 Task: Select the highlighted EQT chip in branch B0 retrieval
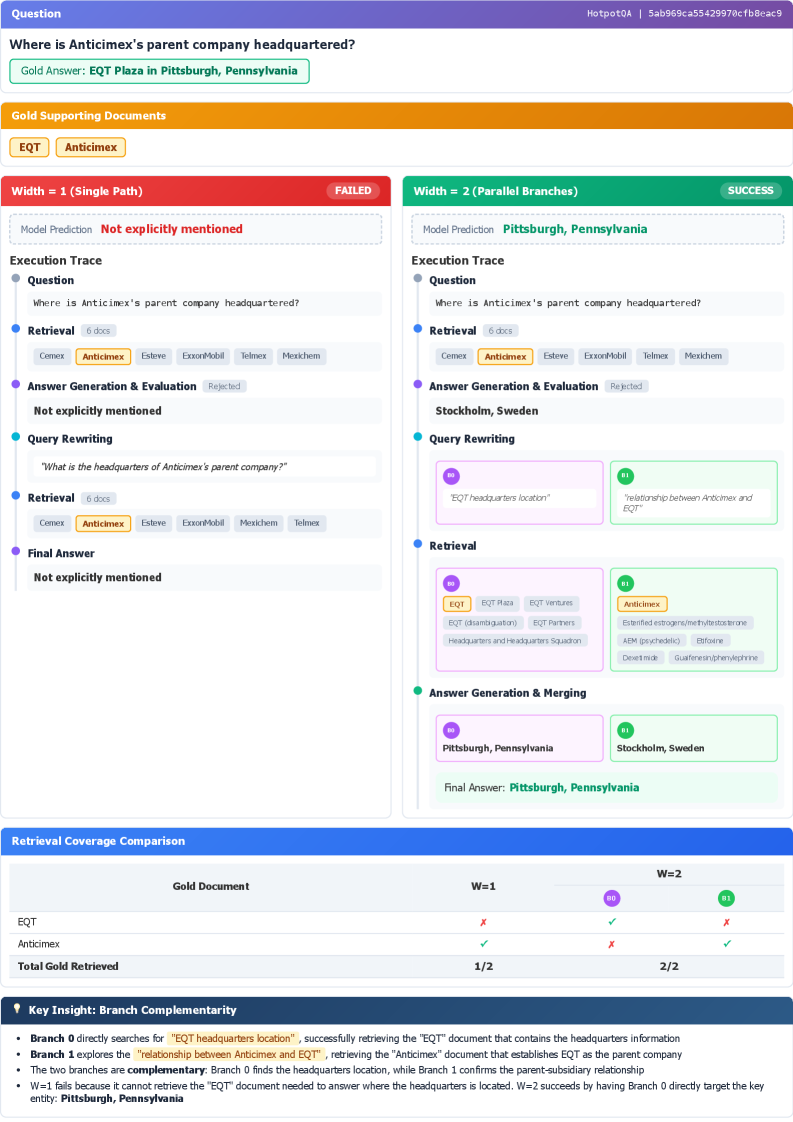click(x=457, y=604)
